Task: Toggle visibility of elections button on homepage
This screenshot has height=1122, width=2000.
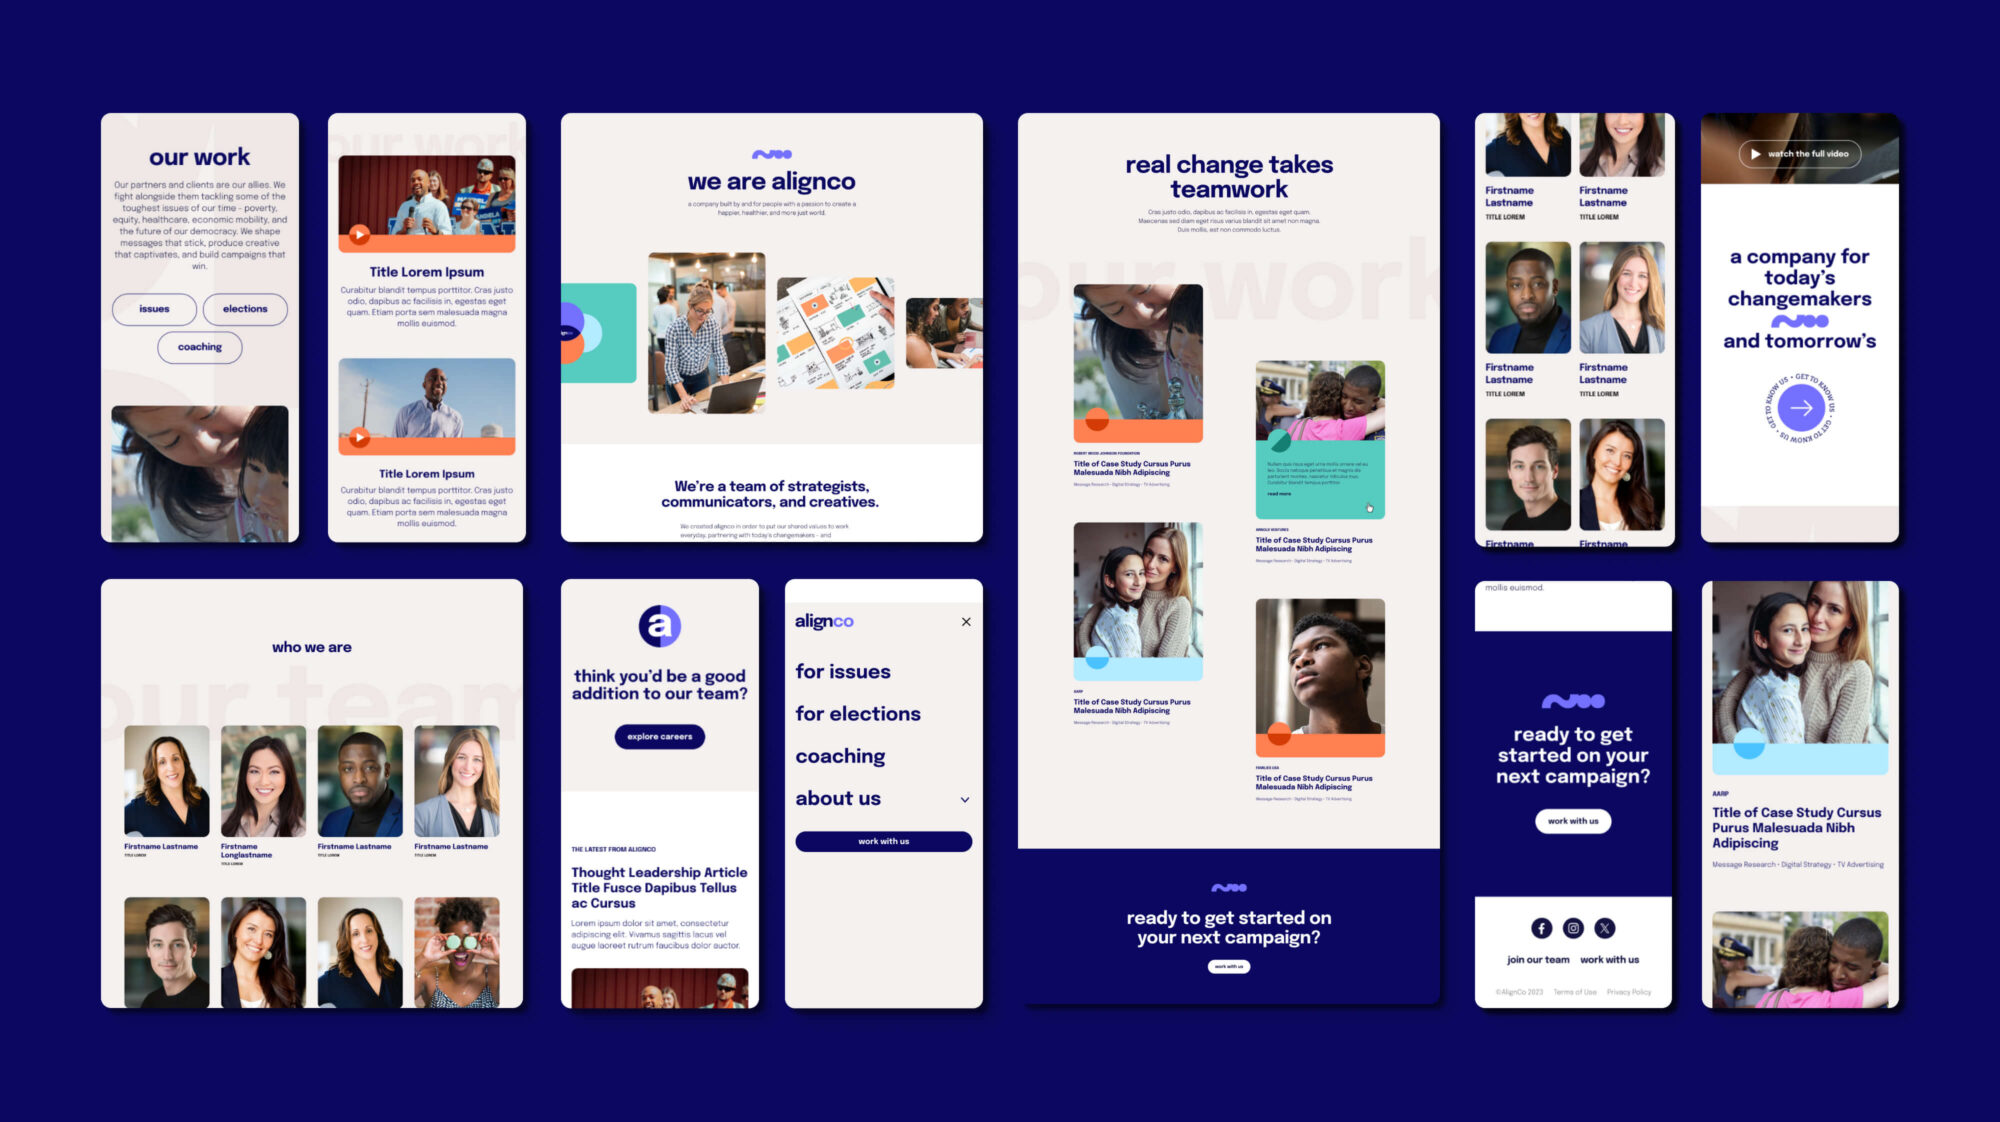Action: click(x=245, y=308)
